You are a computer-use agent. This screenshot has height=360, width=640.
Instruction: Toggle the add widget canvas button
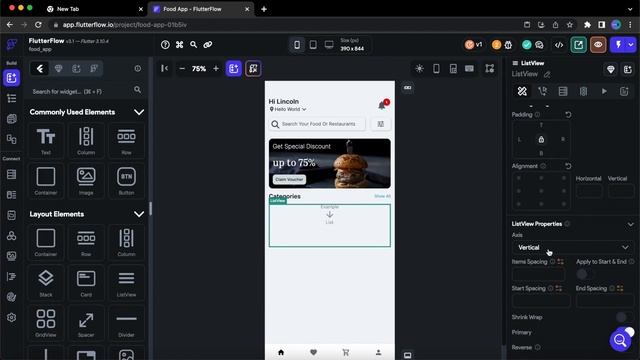[x=234, y=69]
